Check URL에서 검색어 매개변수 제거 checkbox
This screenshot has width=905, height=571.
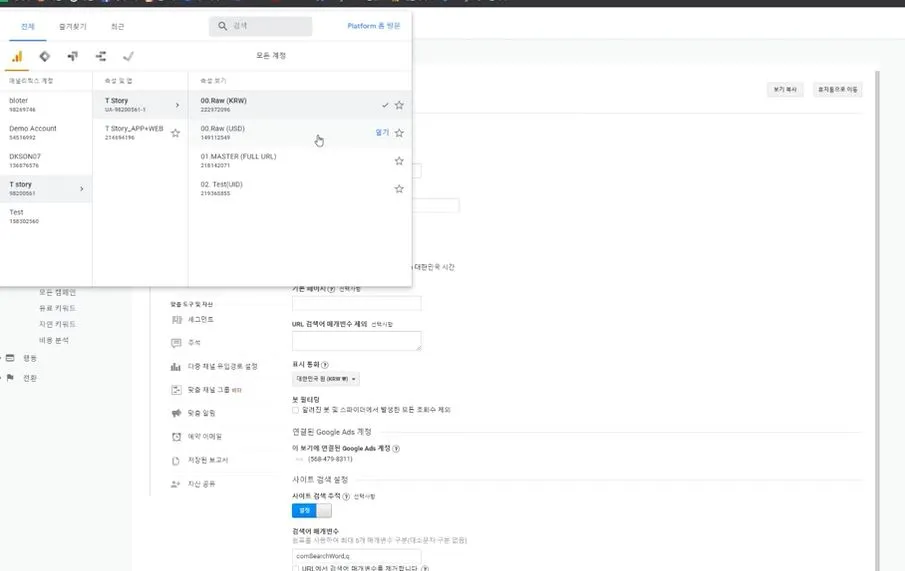point(296,569)
